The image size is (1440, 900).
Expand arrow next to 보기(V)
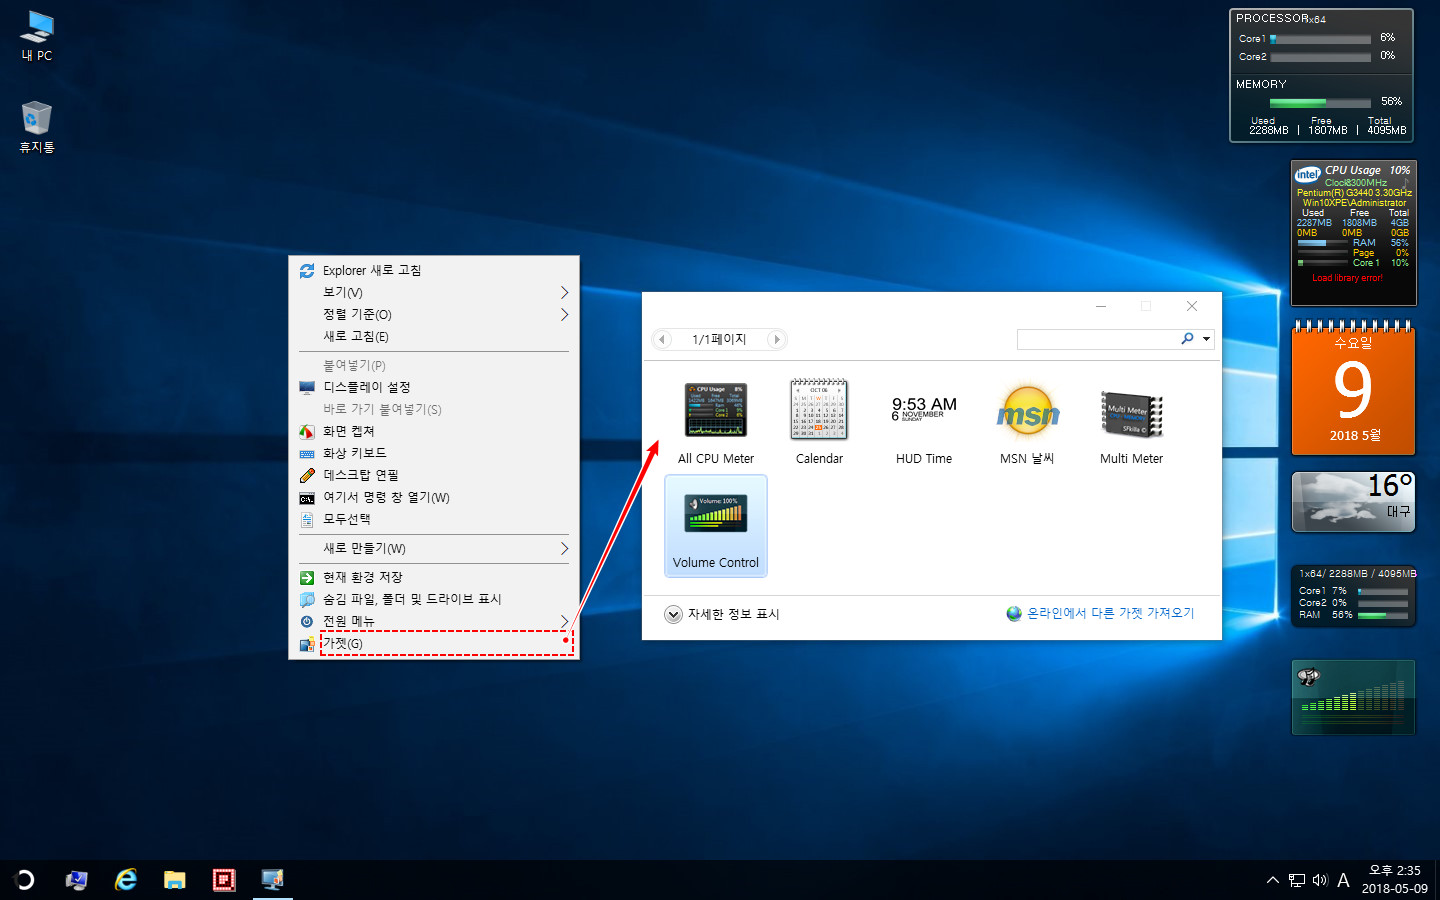tap(564, 292)
